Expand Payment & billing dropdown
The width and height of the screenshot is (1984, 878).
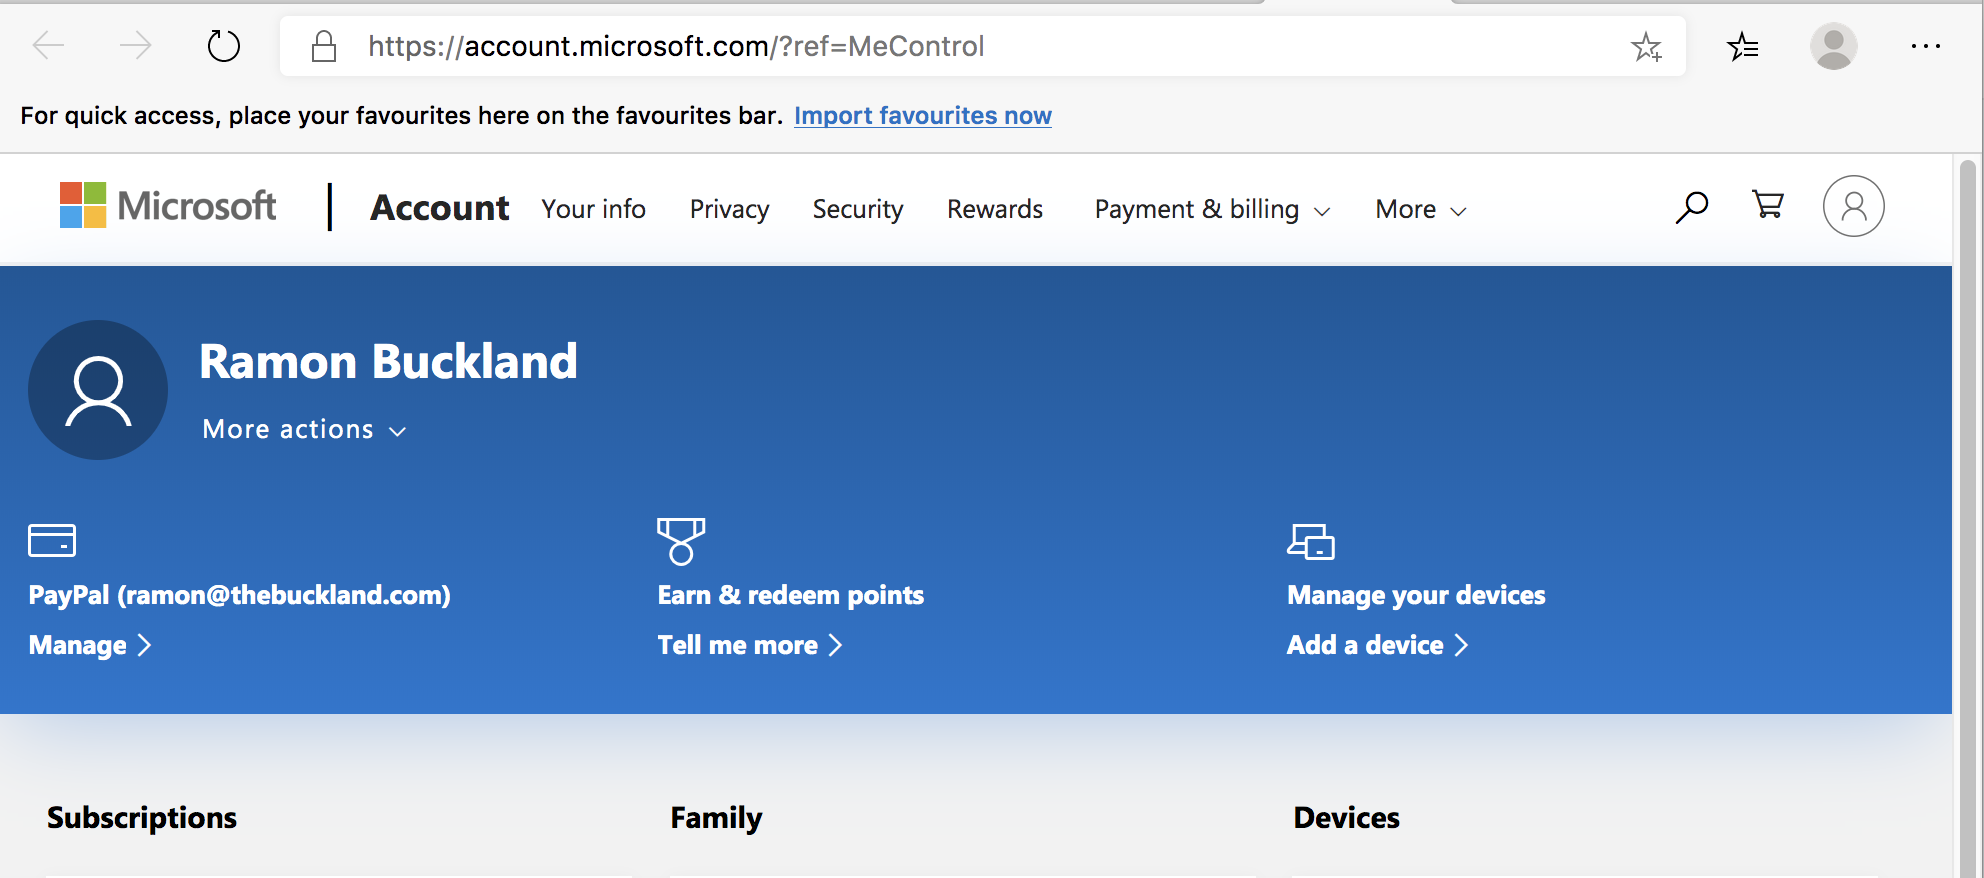coord(1212,209)
